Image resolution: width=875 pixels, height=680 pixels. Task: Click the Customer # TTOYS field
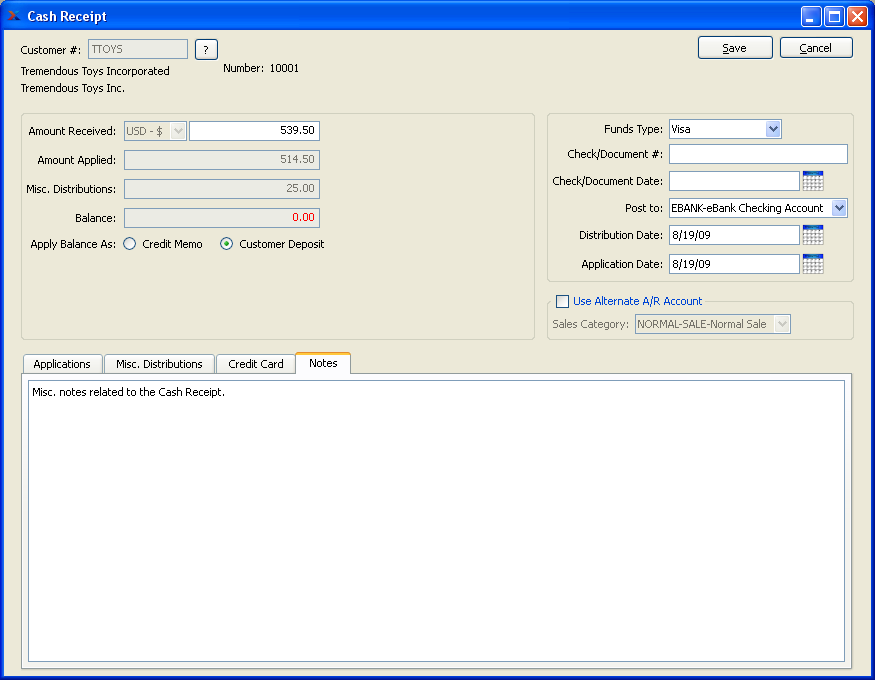click(x=138, y=49)
